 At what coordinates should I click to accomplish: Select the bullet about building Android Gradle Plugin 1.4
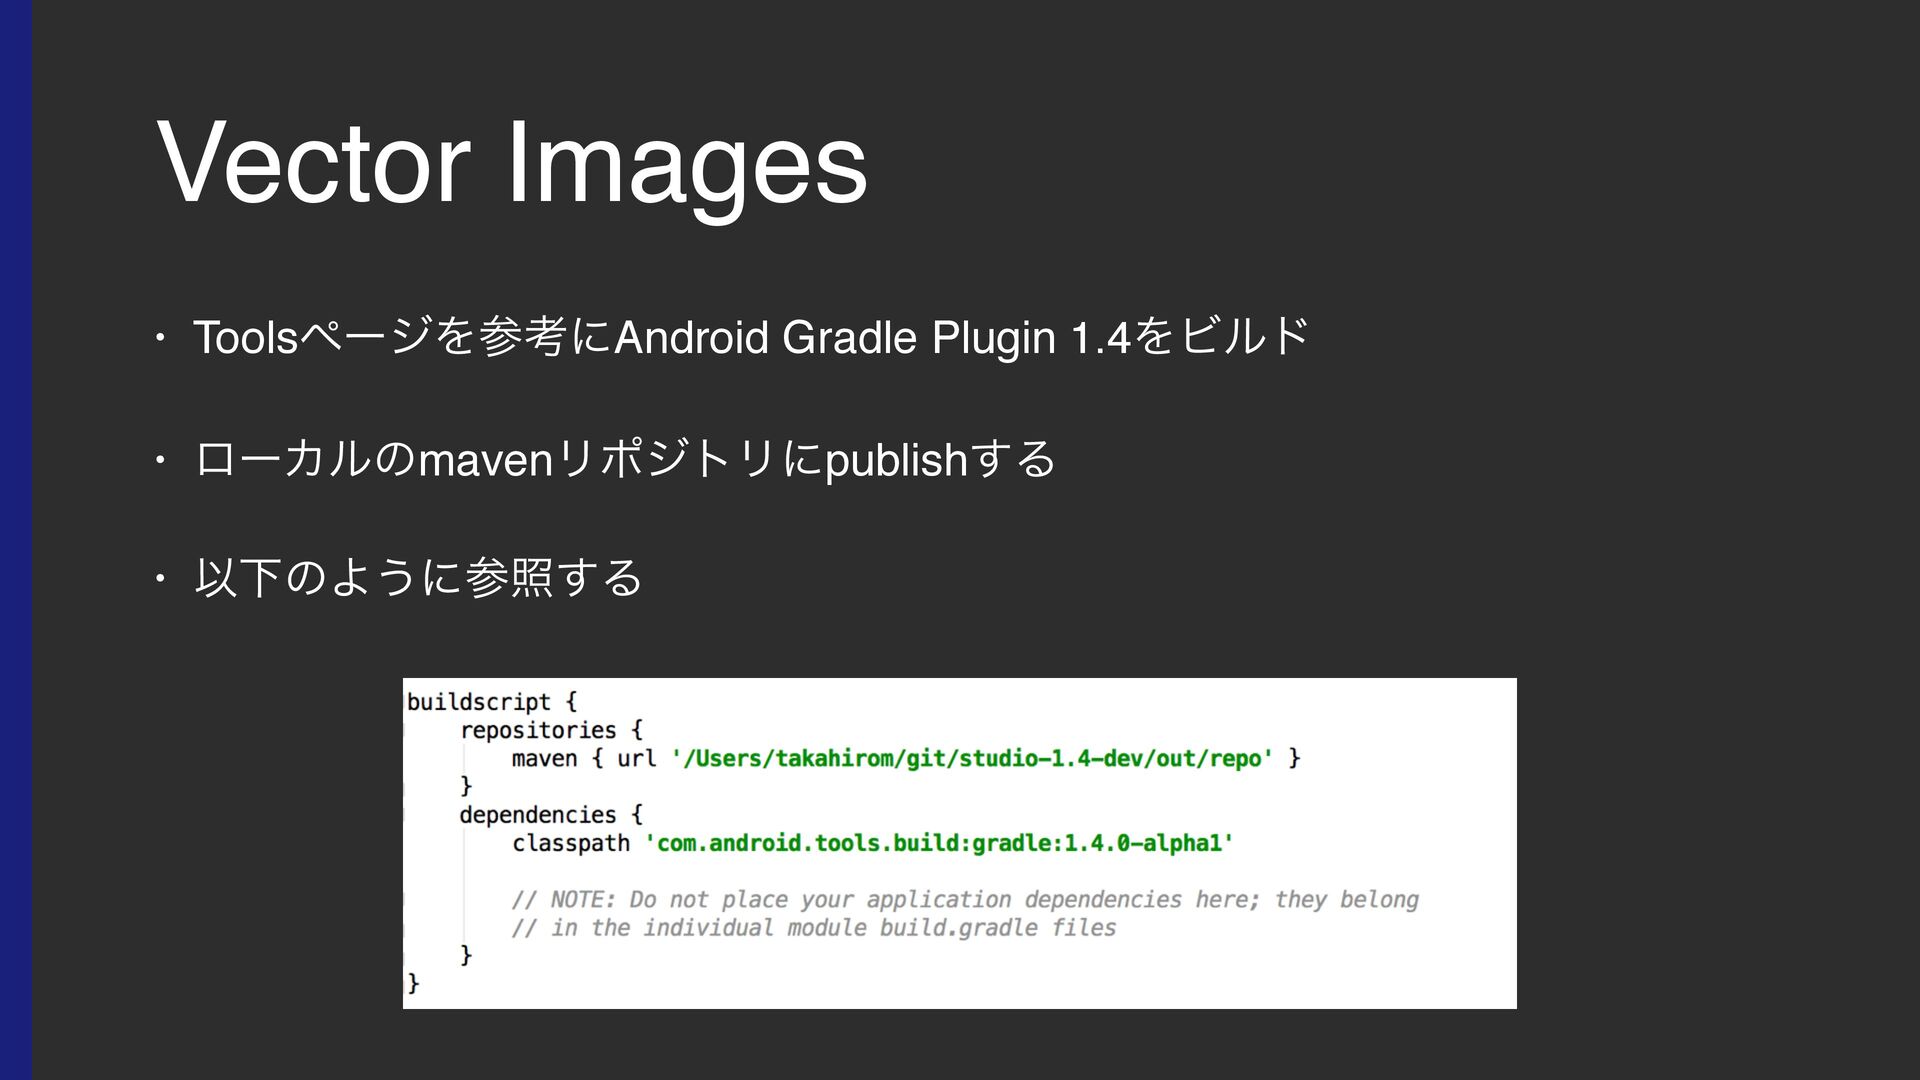pyautogui.click(x=751, y=337)
